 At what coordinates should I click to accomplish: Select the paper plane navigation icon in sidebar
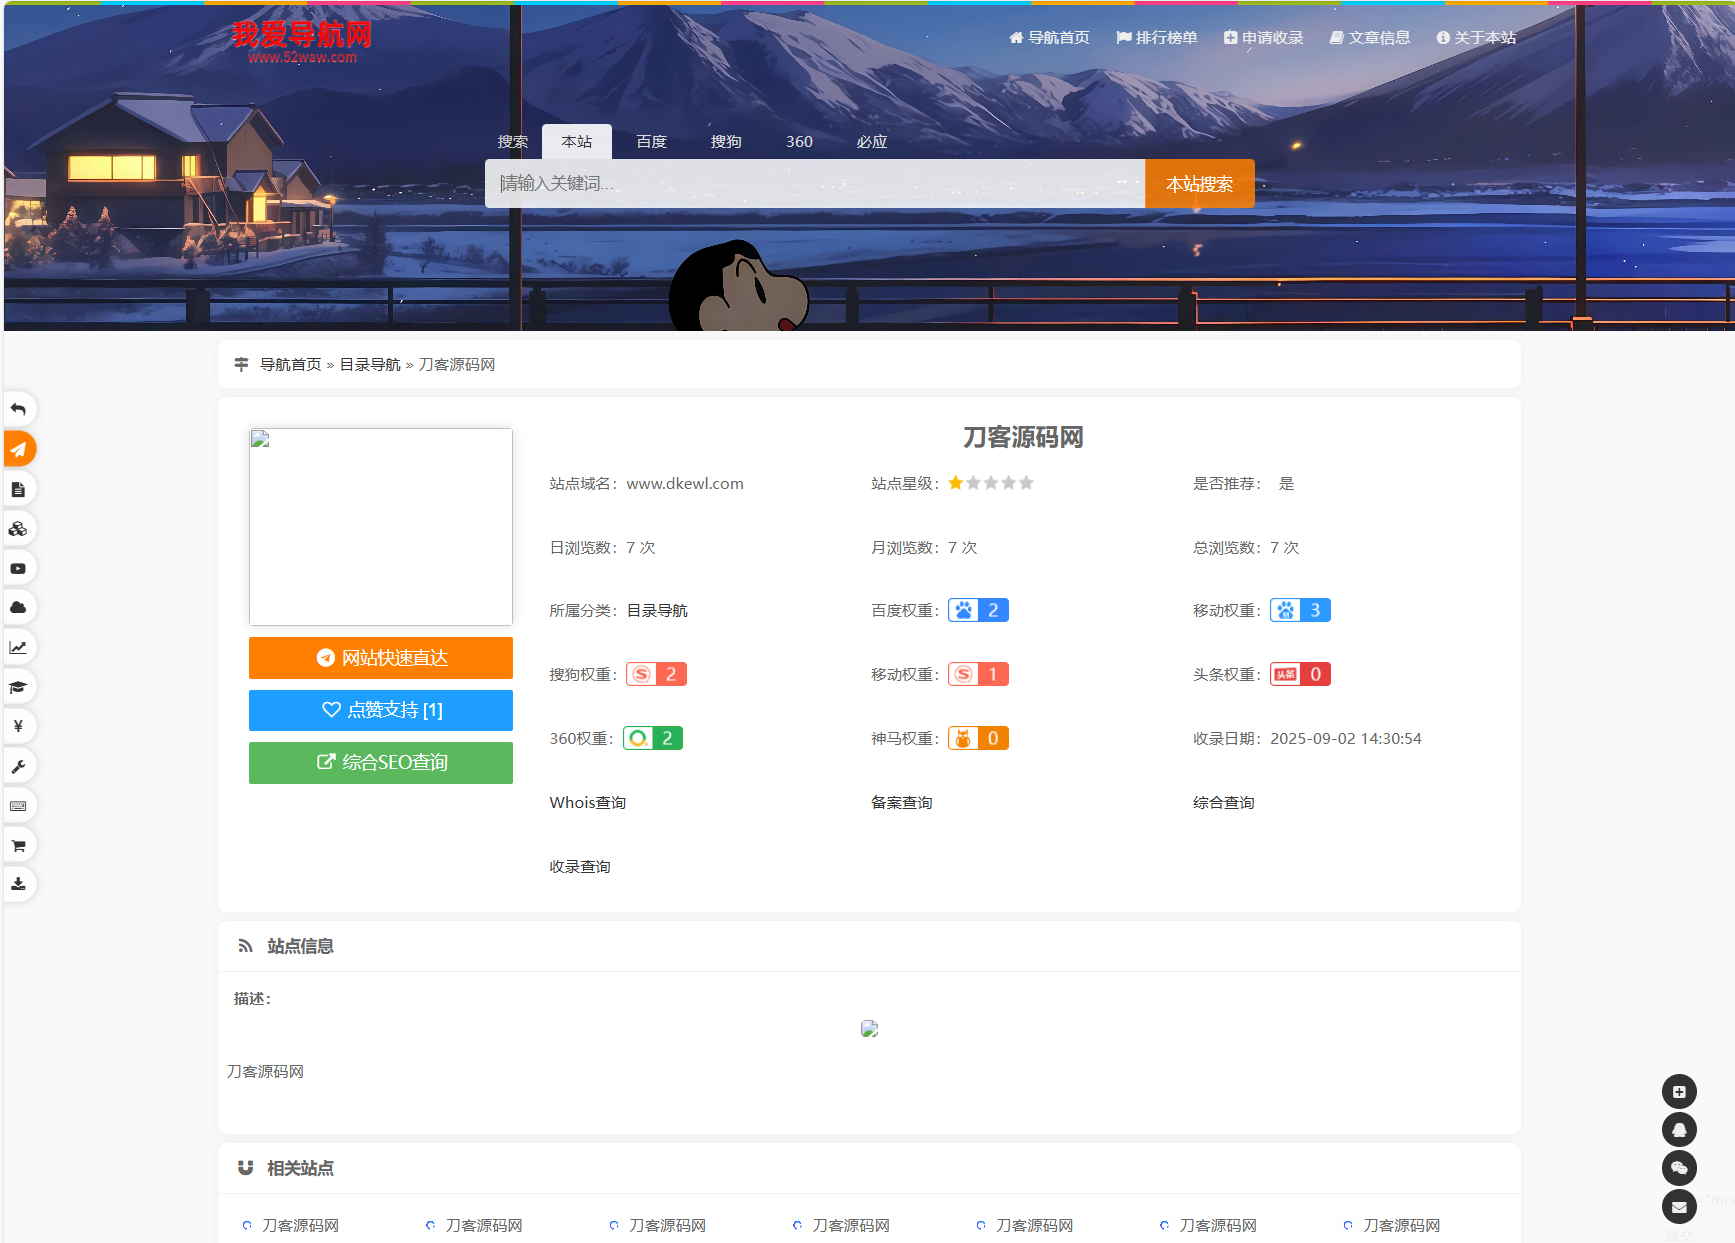click(19, 449)
